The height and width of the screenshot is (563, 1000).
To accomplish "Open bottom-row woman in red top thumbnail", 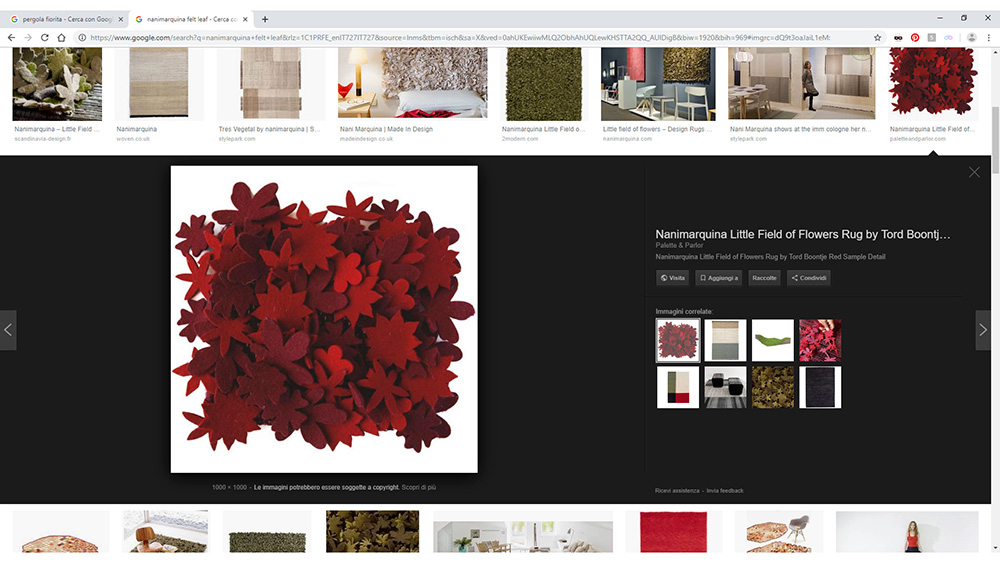I will [907, 531].
